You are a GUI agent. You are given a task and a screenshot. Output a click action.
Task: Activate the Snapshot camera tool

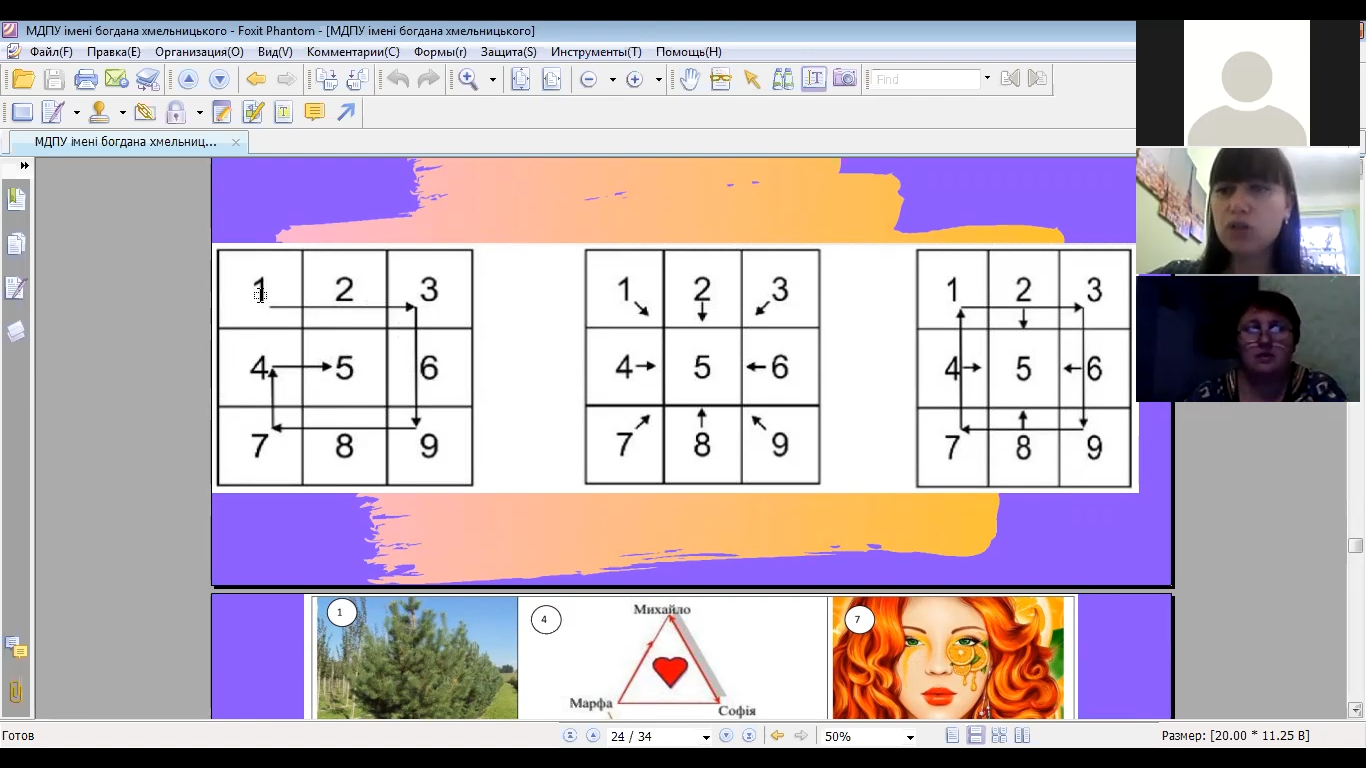(x=845, y=80)
